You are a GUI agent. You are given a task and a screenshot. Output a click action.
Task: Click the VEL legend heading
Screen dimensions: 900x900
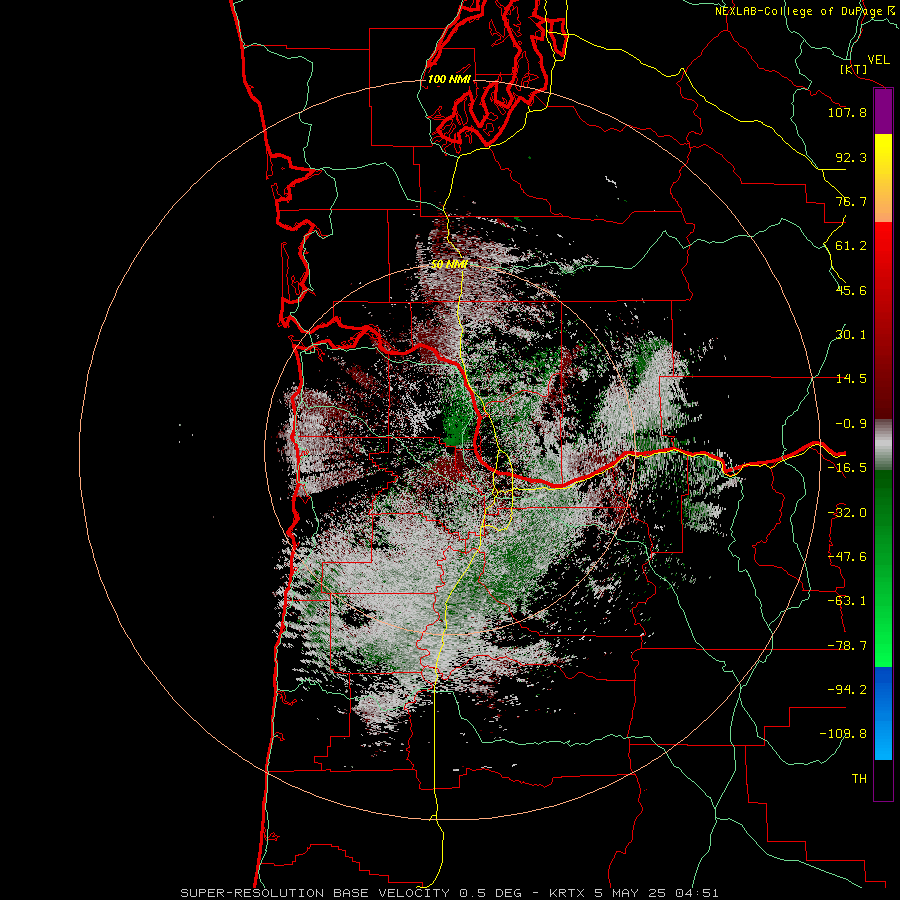point(878,60)
